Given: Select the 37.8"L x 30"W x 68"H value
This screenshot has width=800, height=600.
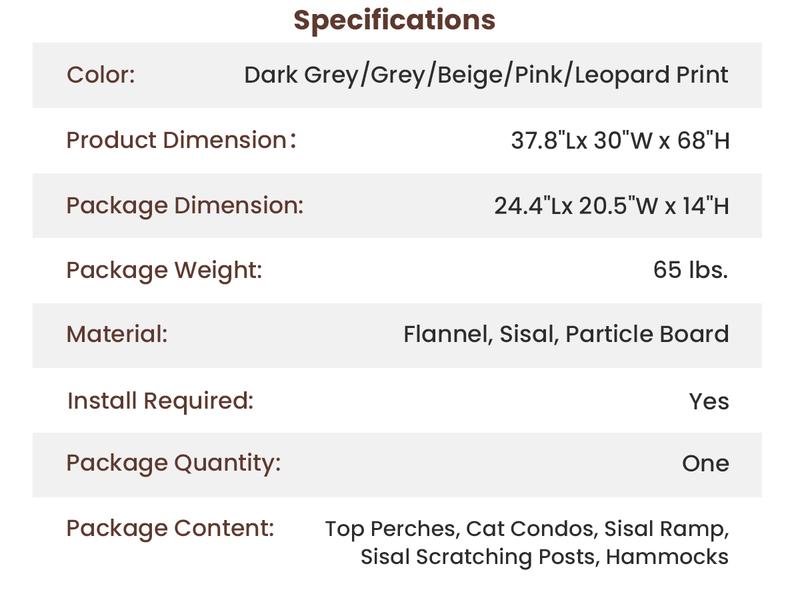Looking at the screenshot, I should click(x=620, y=141).
